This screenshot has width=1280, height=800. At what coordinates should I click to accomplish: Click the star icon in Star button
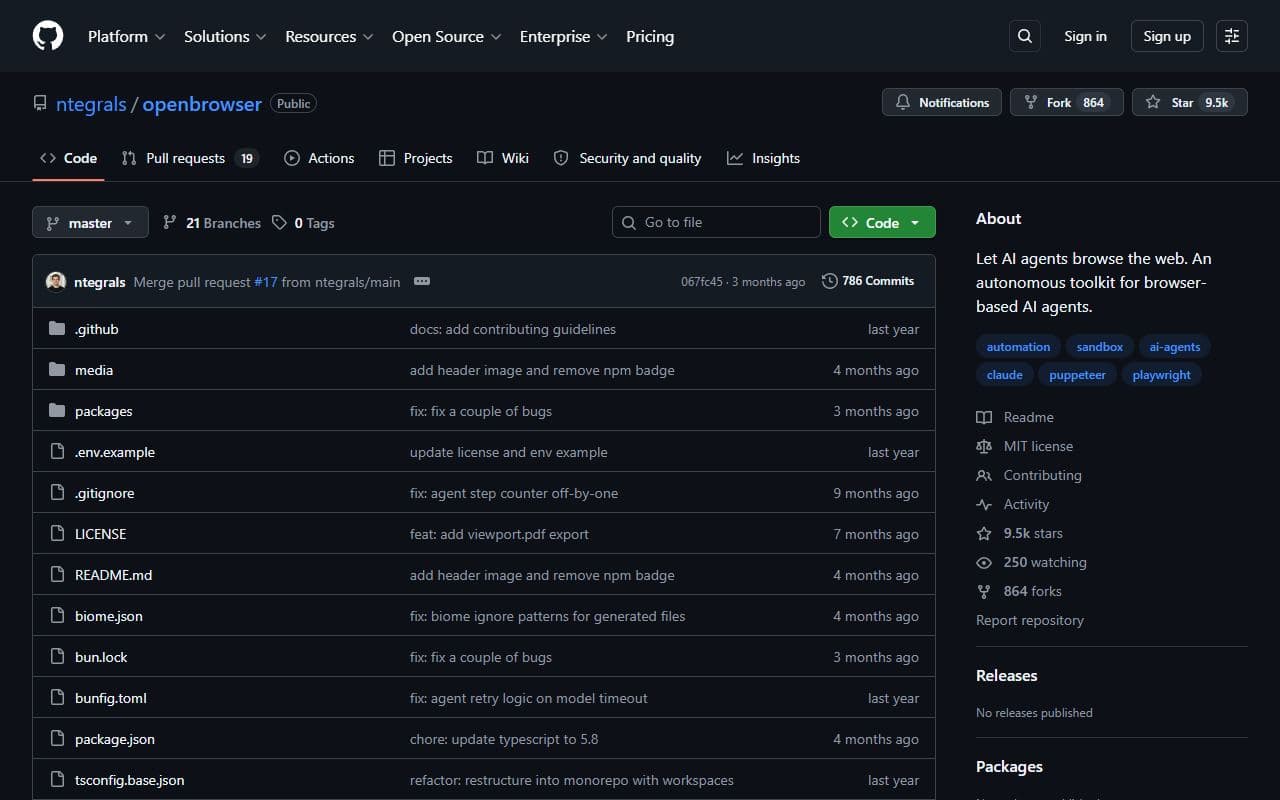tap(1153, 102)
